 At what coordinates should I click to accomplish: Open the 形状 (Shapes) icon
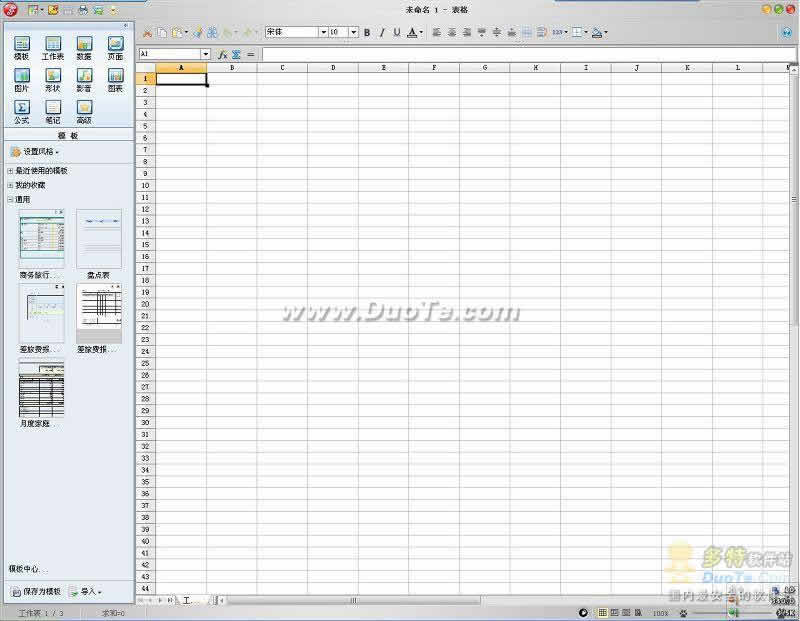coord(53,77)
